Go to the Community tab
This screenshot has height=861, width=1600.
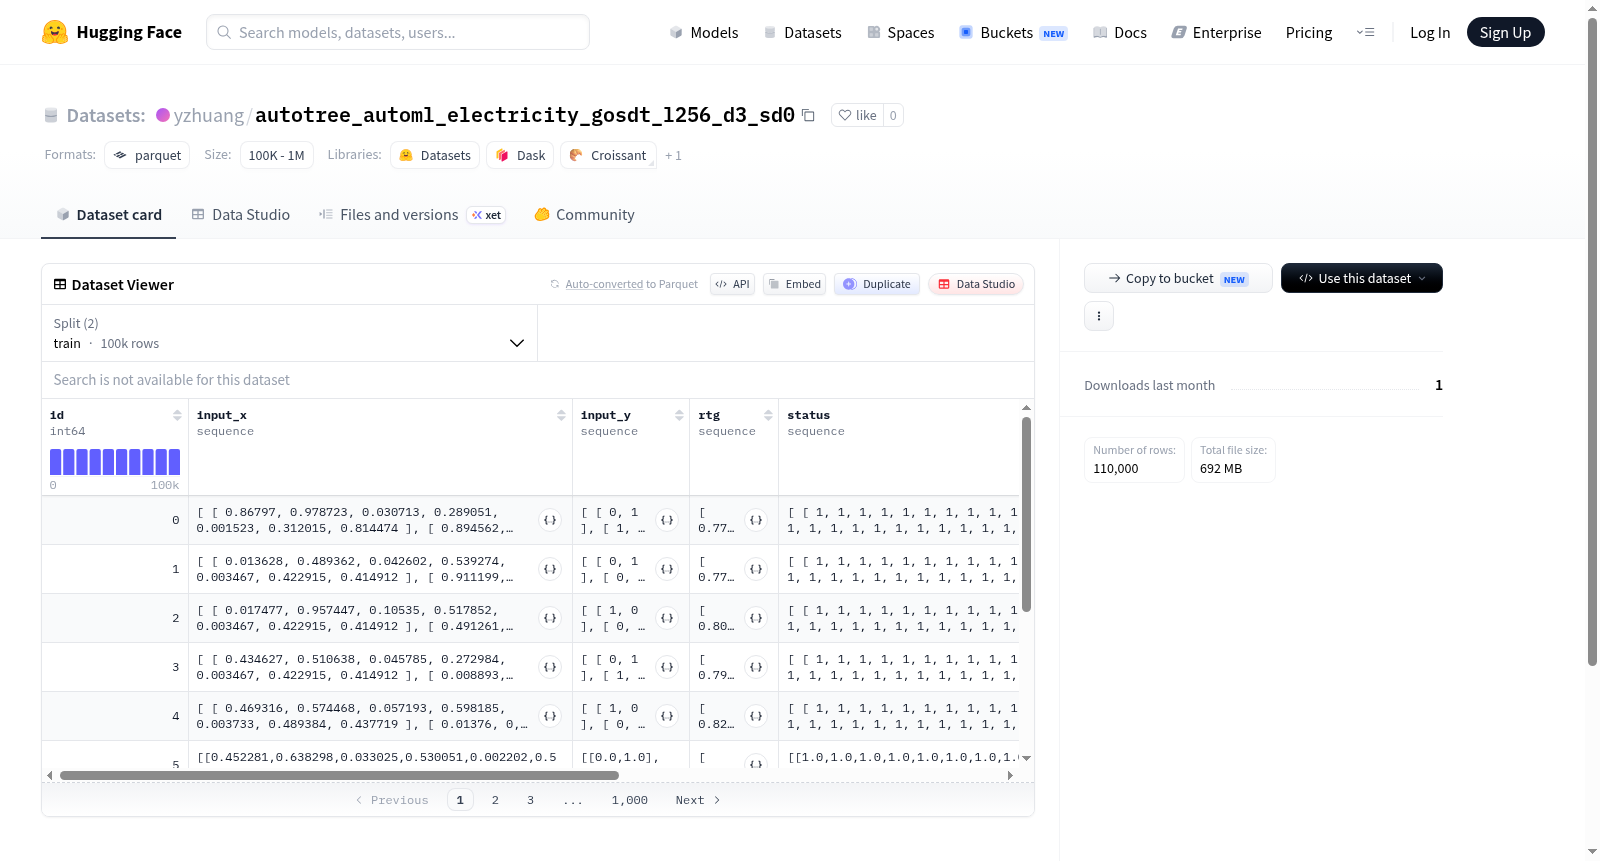(x=584, y=215)
